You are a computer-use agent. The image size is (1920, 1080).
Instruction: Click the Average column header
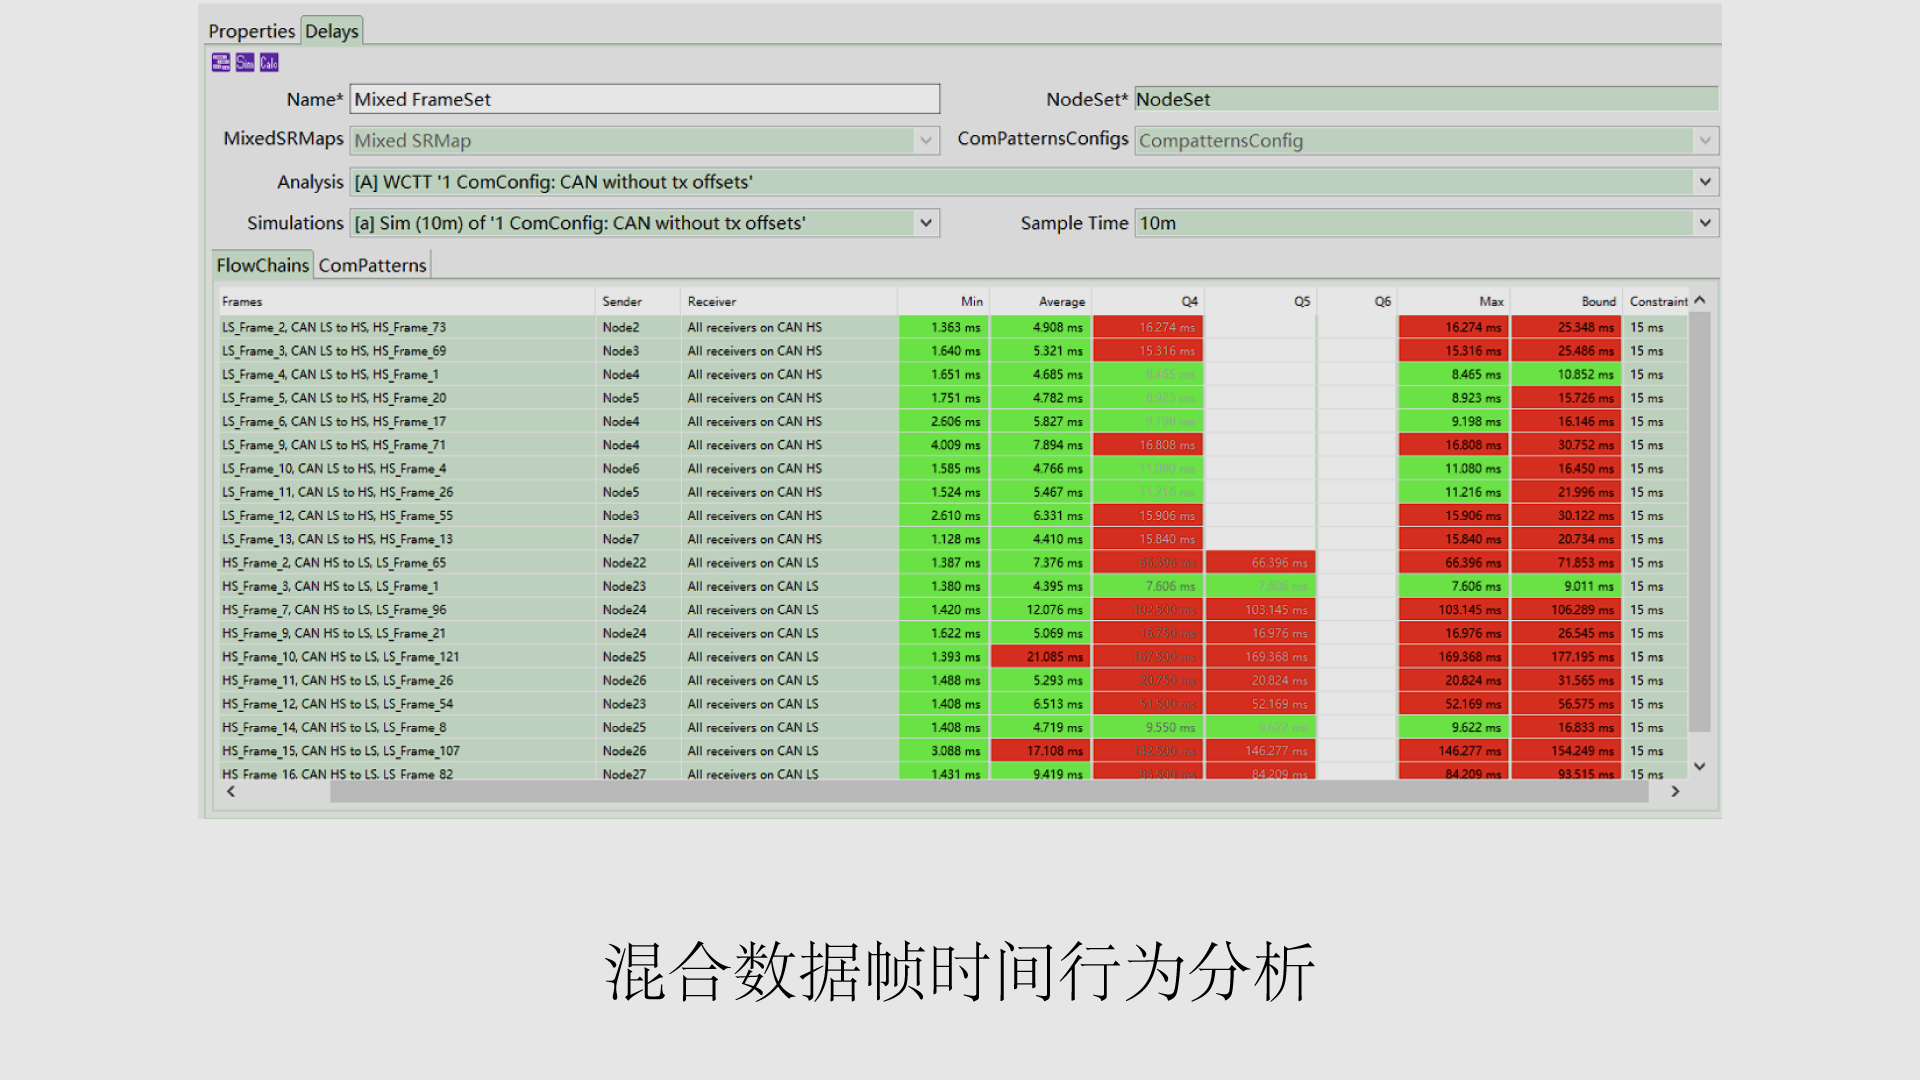click(x=1061, y=301)
